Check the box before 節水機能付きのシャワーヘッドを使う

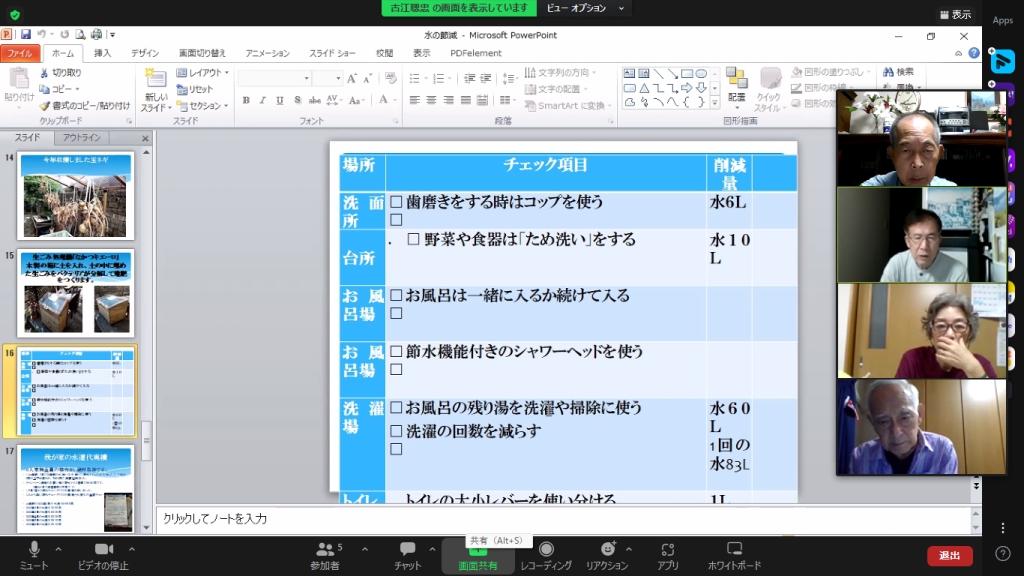pos(396,351)
